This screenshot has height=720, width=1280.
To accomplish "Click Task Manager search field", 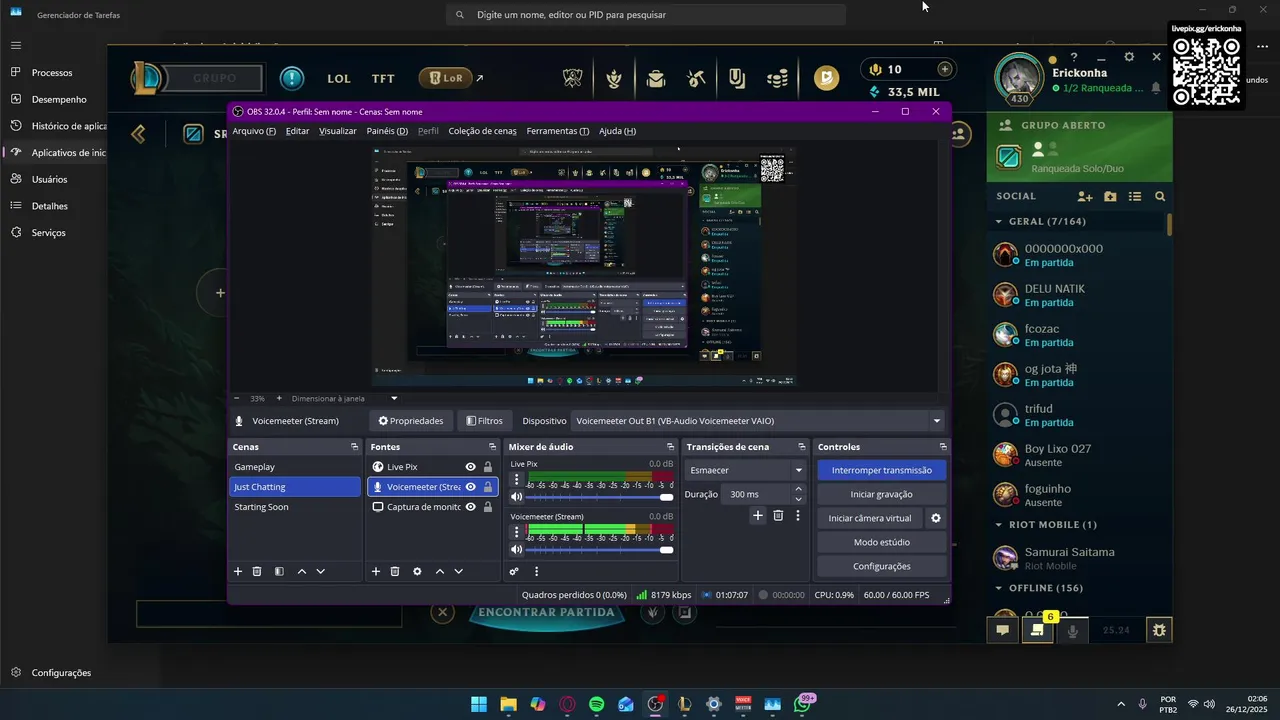I will pyautogui.click(x=646, y=15).
